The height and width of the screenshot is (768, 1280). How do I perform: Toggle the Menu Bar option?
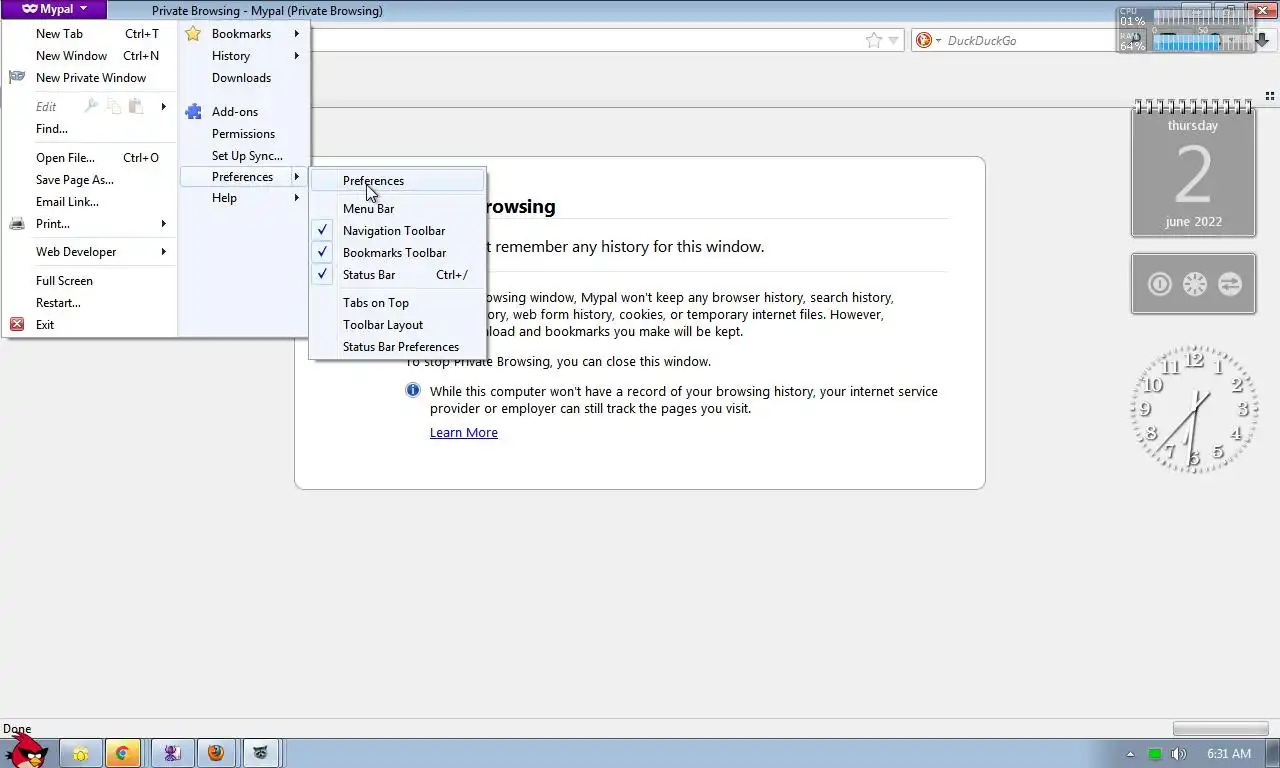point(398,209)
